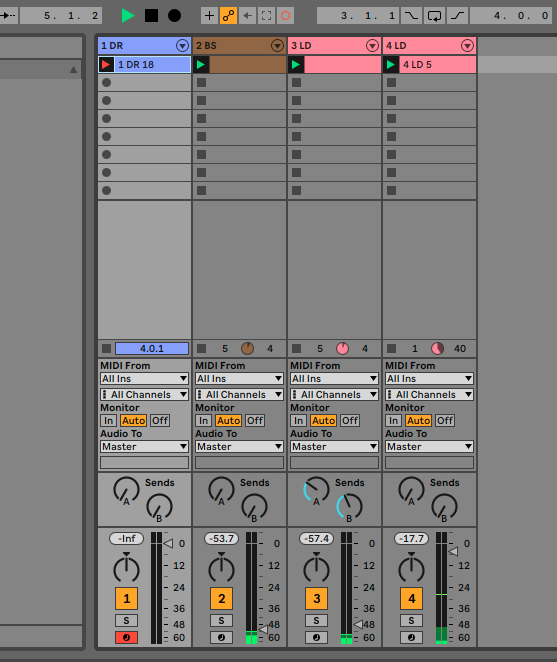
Task: Click the -Inf peak level on 1 DR
Action: [x=126, y=538]
